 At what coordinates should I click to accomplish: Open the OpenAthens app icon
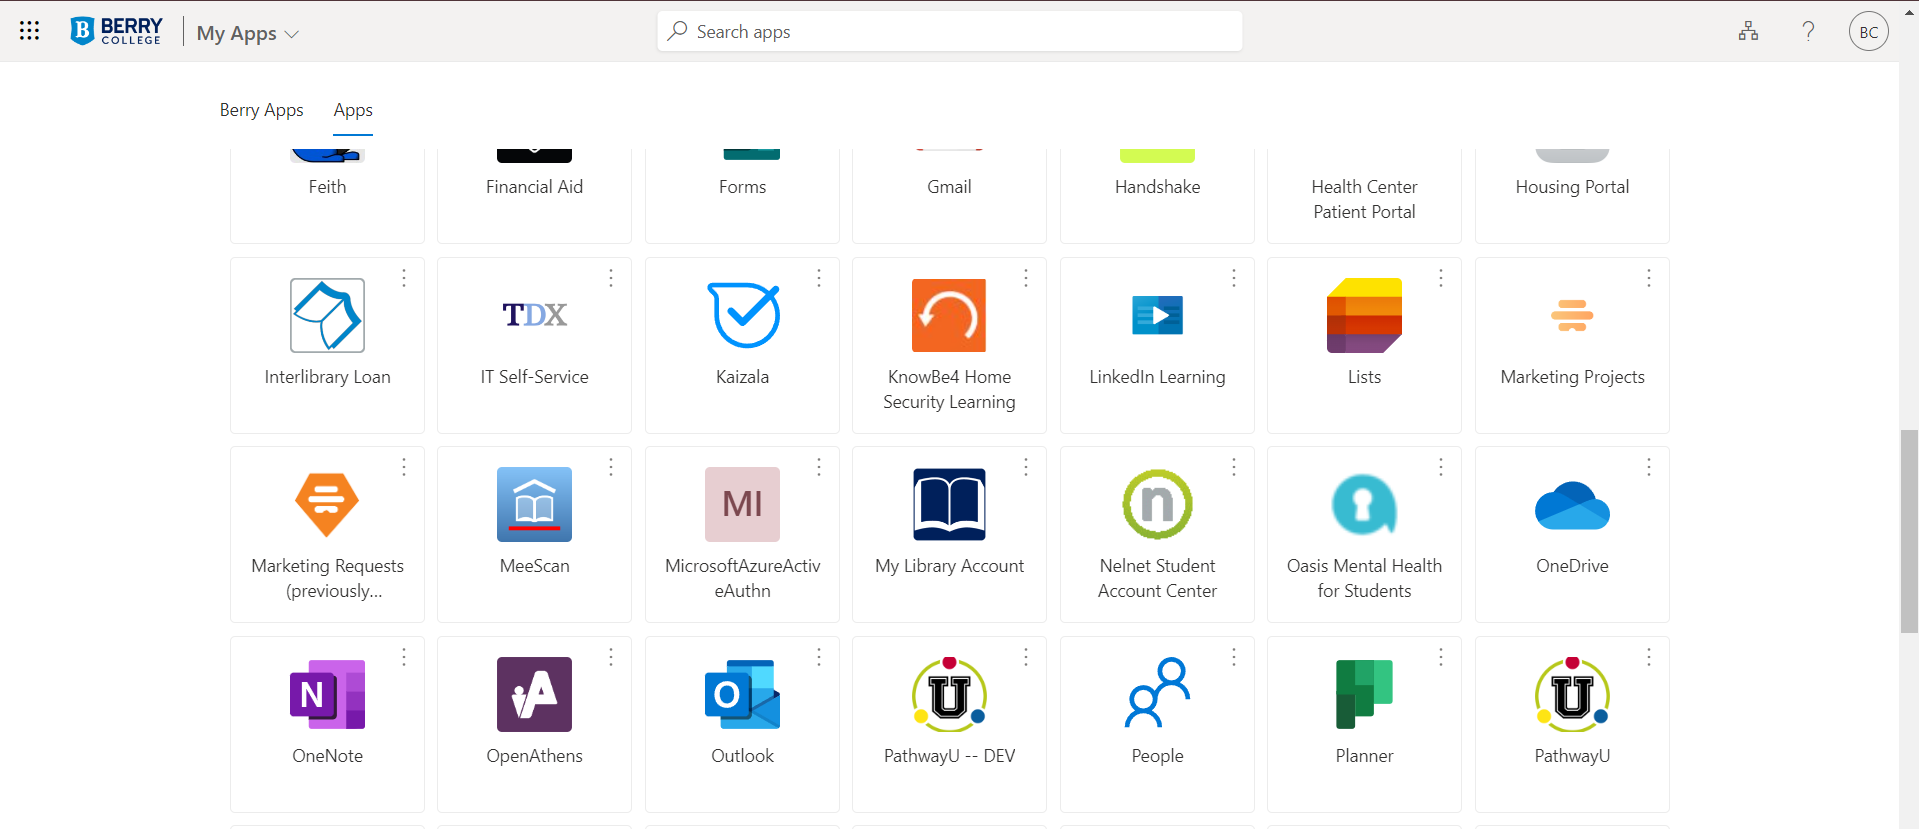[x=535, y=694]
